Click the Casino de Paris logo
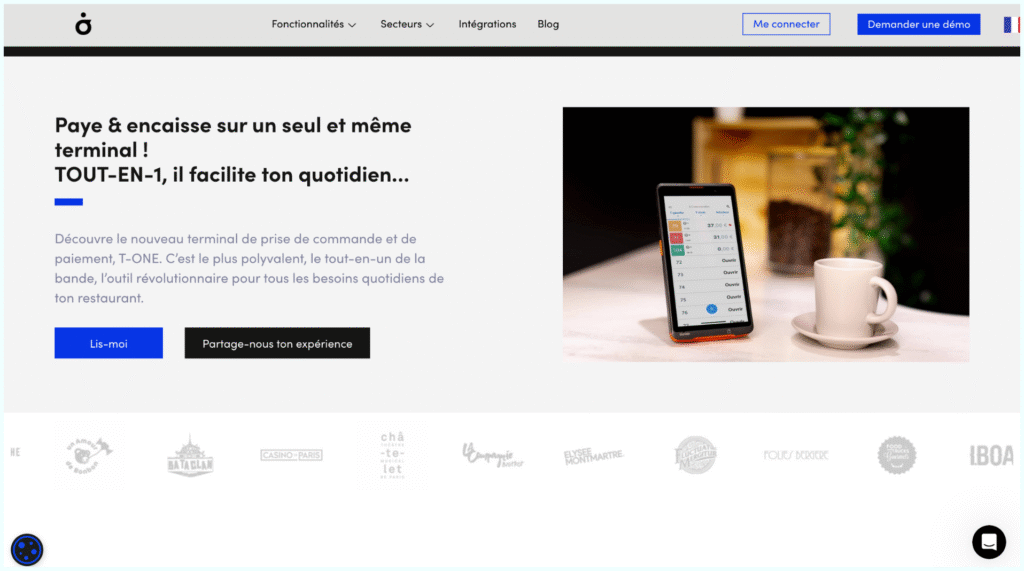Viewport: 1024px width, 571px height. coord(291,455)
